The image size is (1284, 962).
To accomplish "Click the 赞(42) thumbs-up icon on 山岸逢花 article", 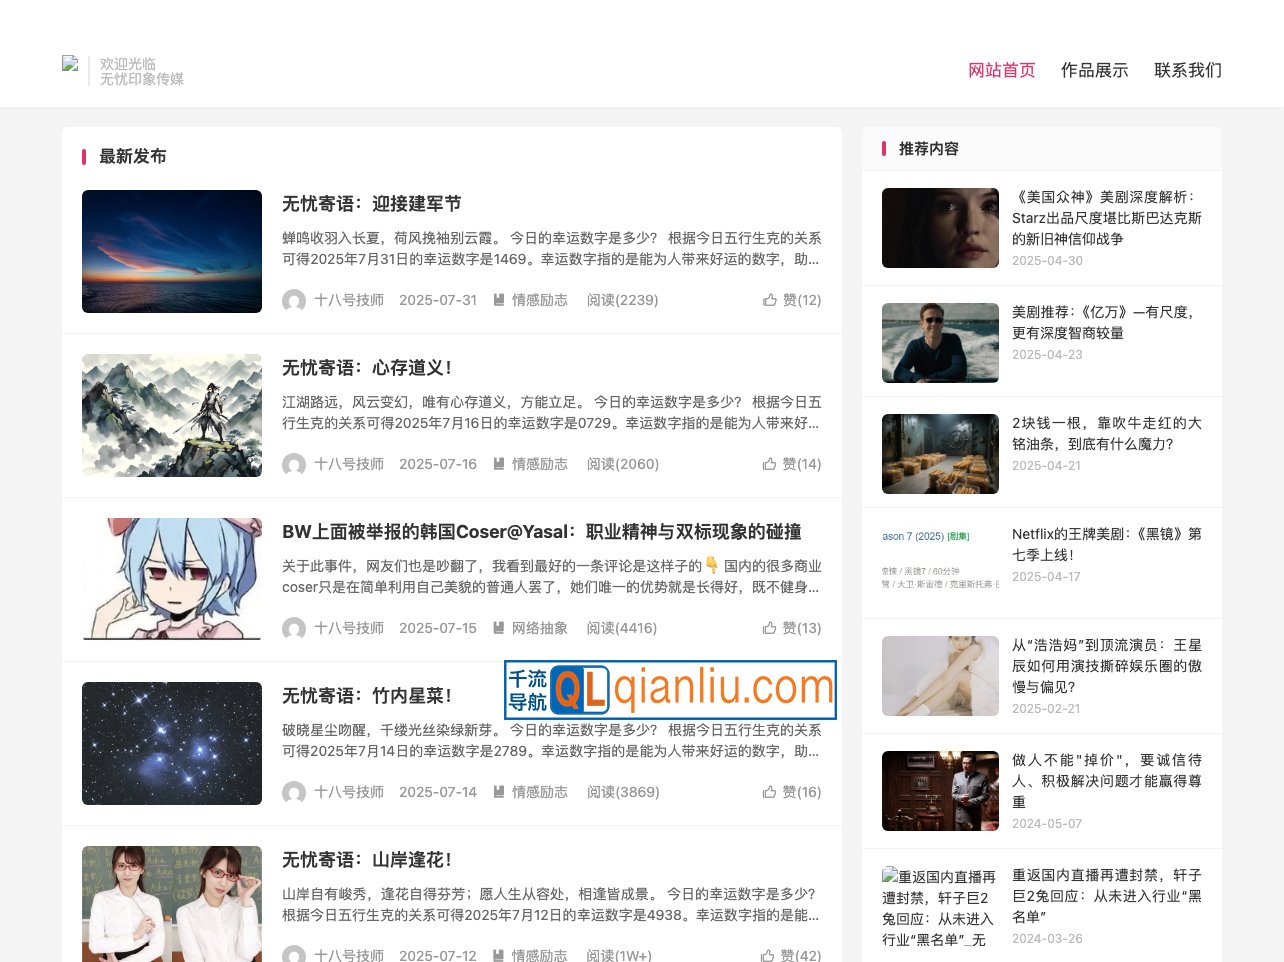I will [770, 956].
